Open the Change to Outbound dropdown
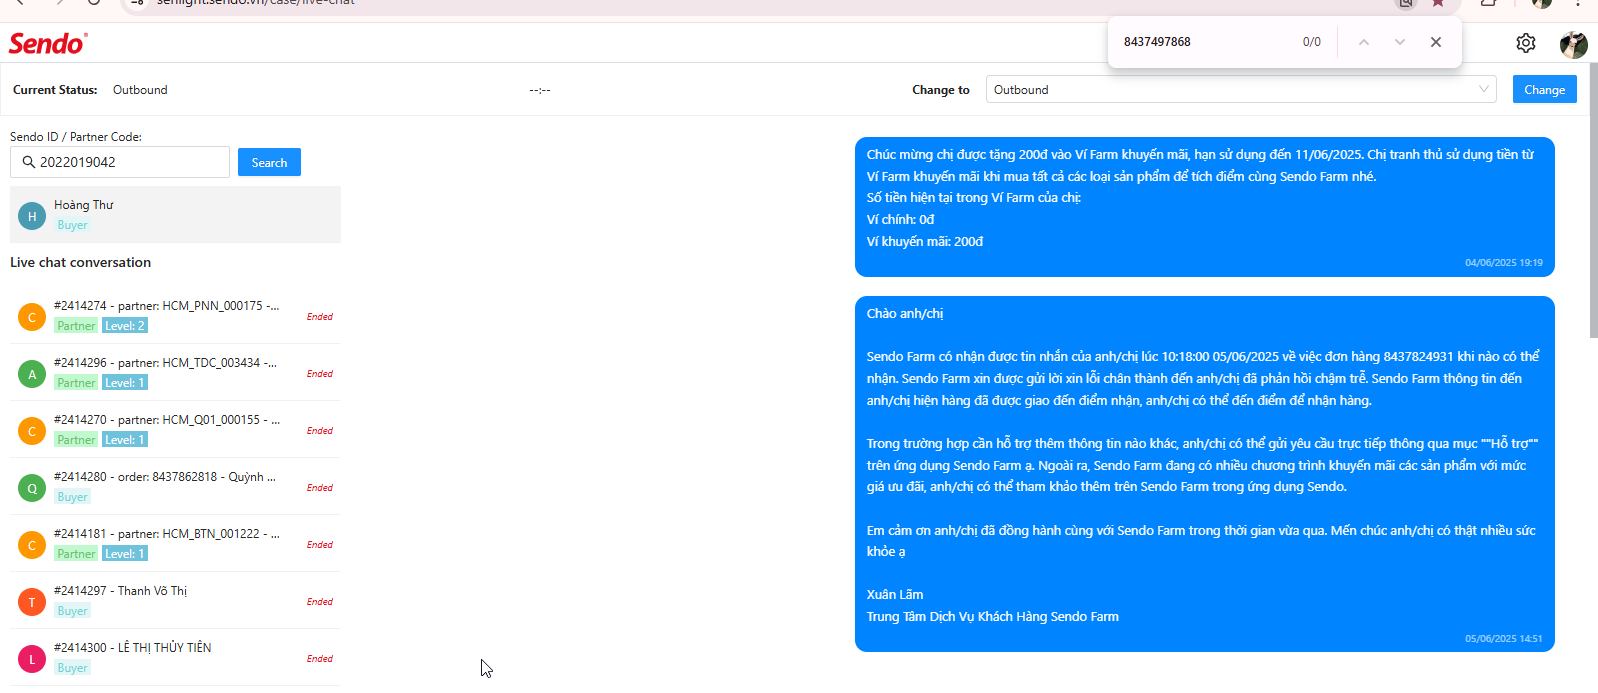This screenshot has height=693, width=1598. pyautogui.click(x=1240, y=89)
